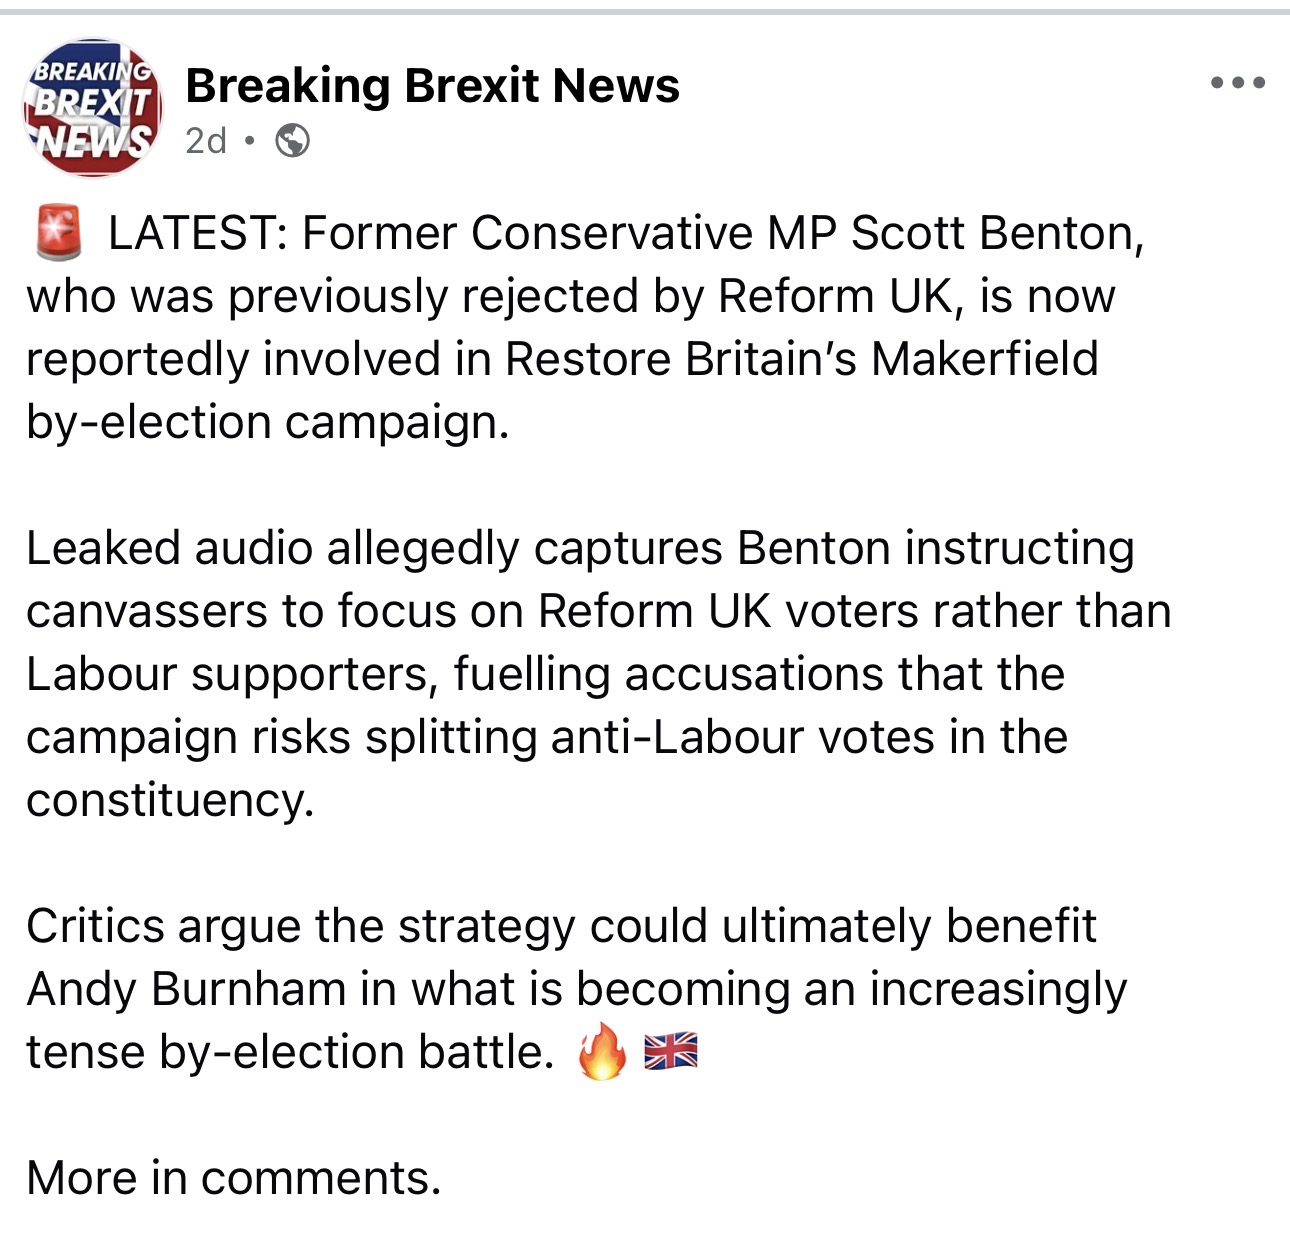Click the globe public audience icon
This screenshot has width=1290, height=1238.
pos(292,141)
